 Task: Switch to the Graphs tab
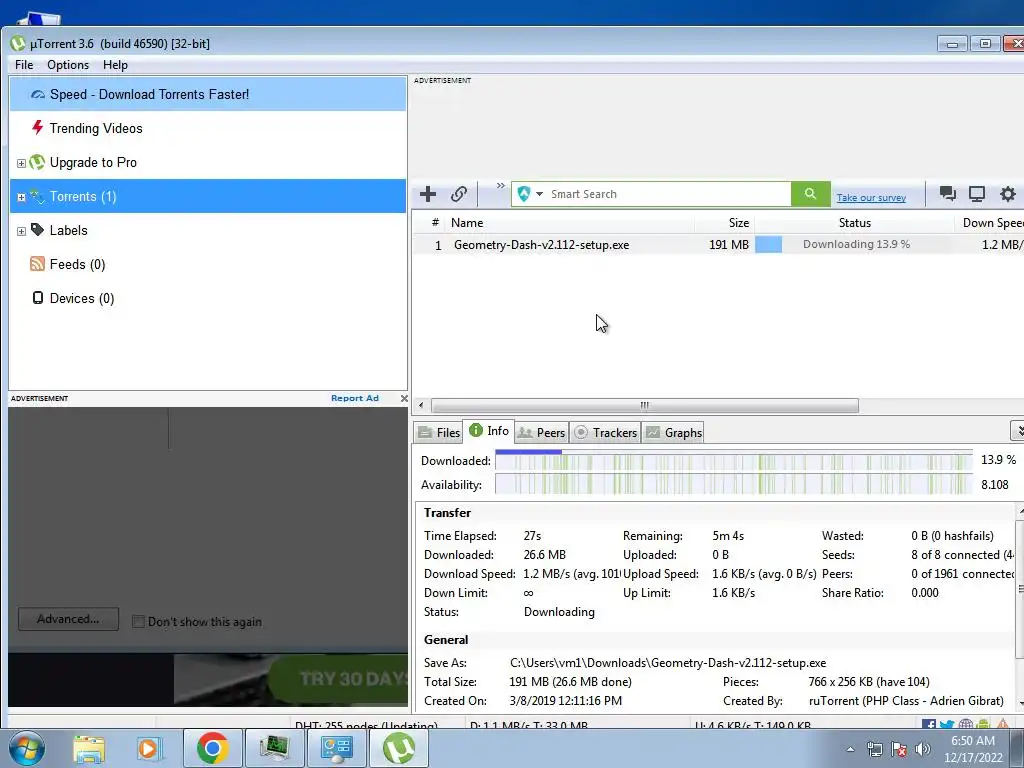673,432
